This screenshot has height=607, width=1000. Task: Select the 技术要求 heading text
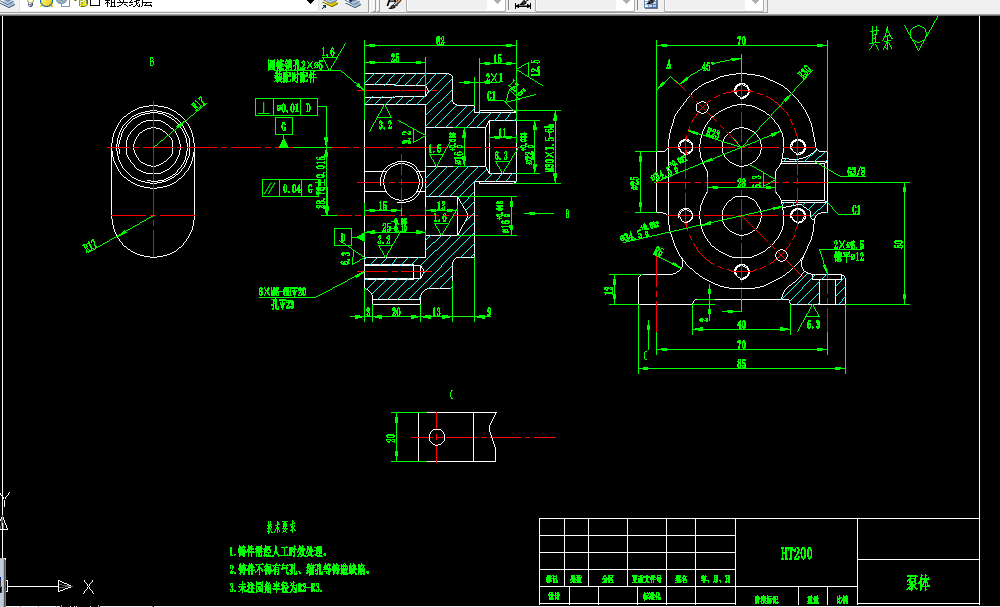(281, 527)
